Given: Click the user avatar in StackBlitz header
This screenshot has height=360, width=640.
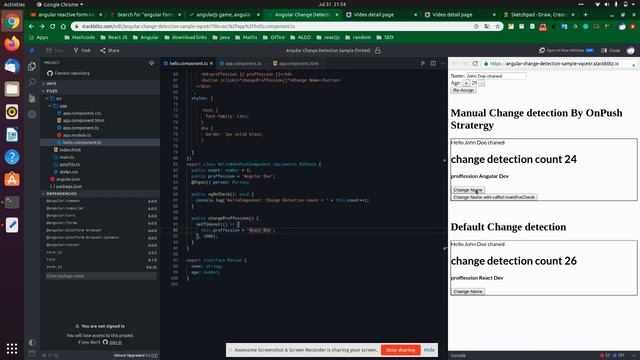Looking at the screenshot, I should click(631, 51).
